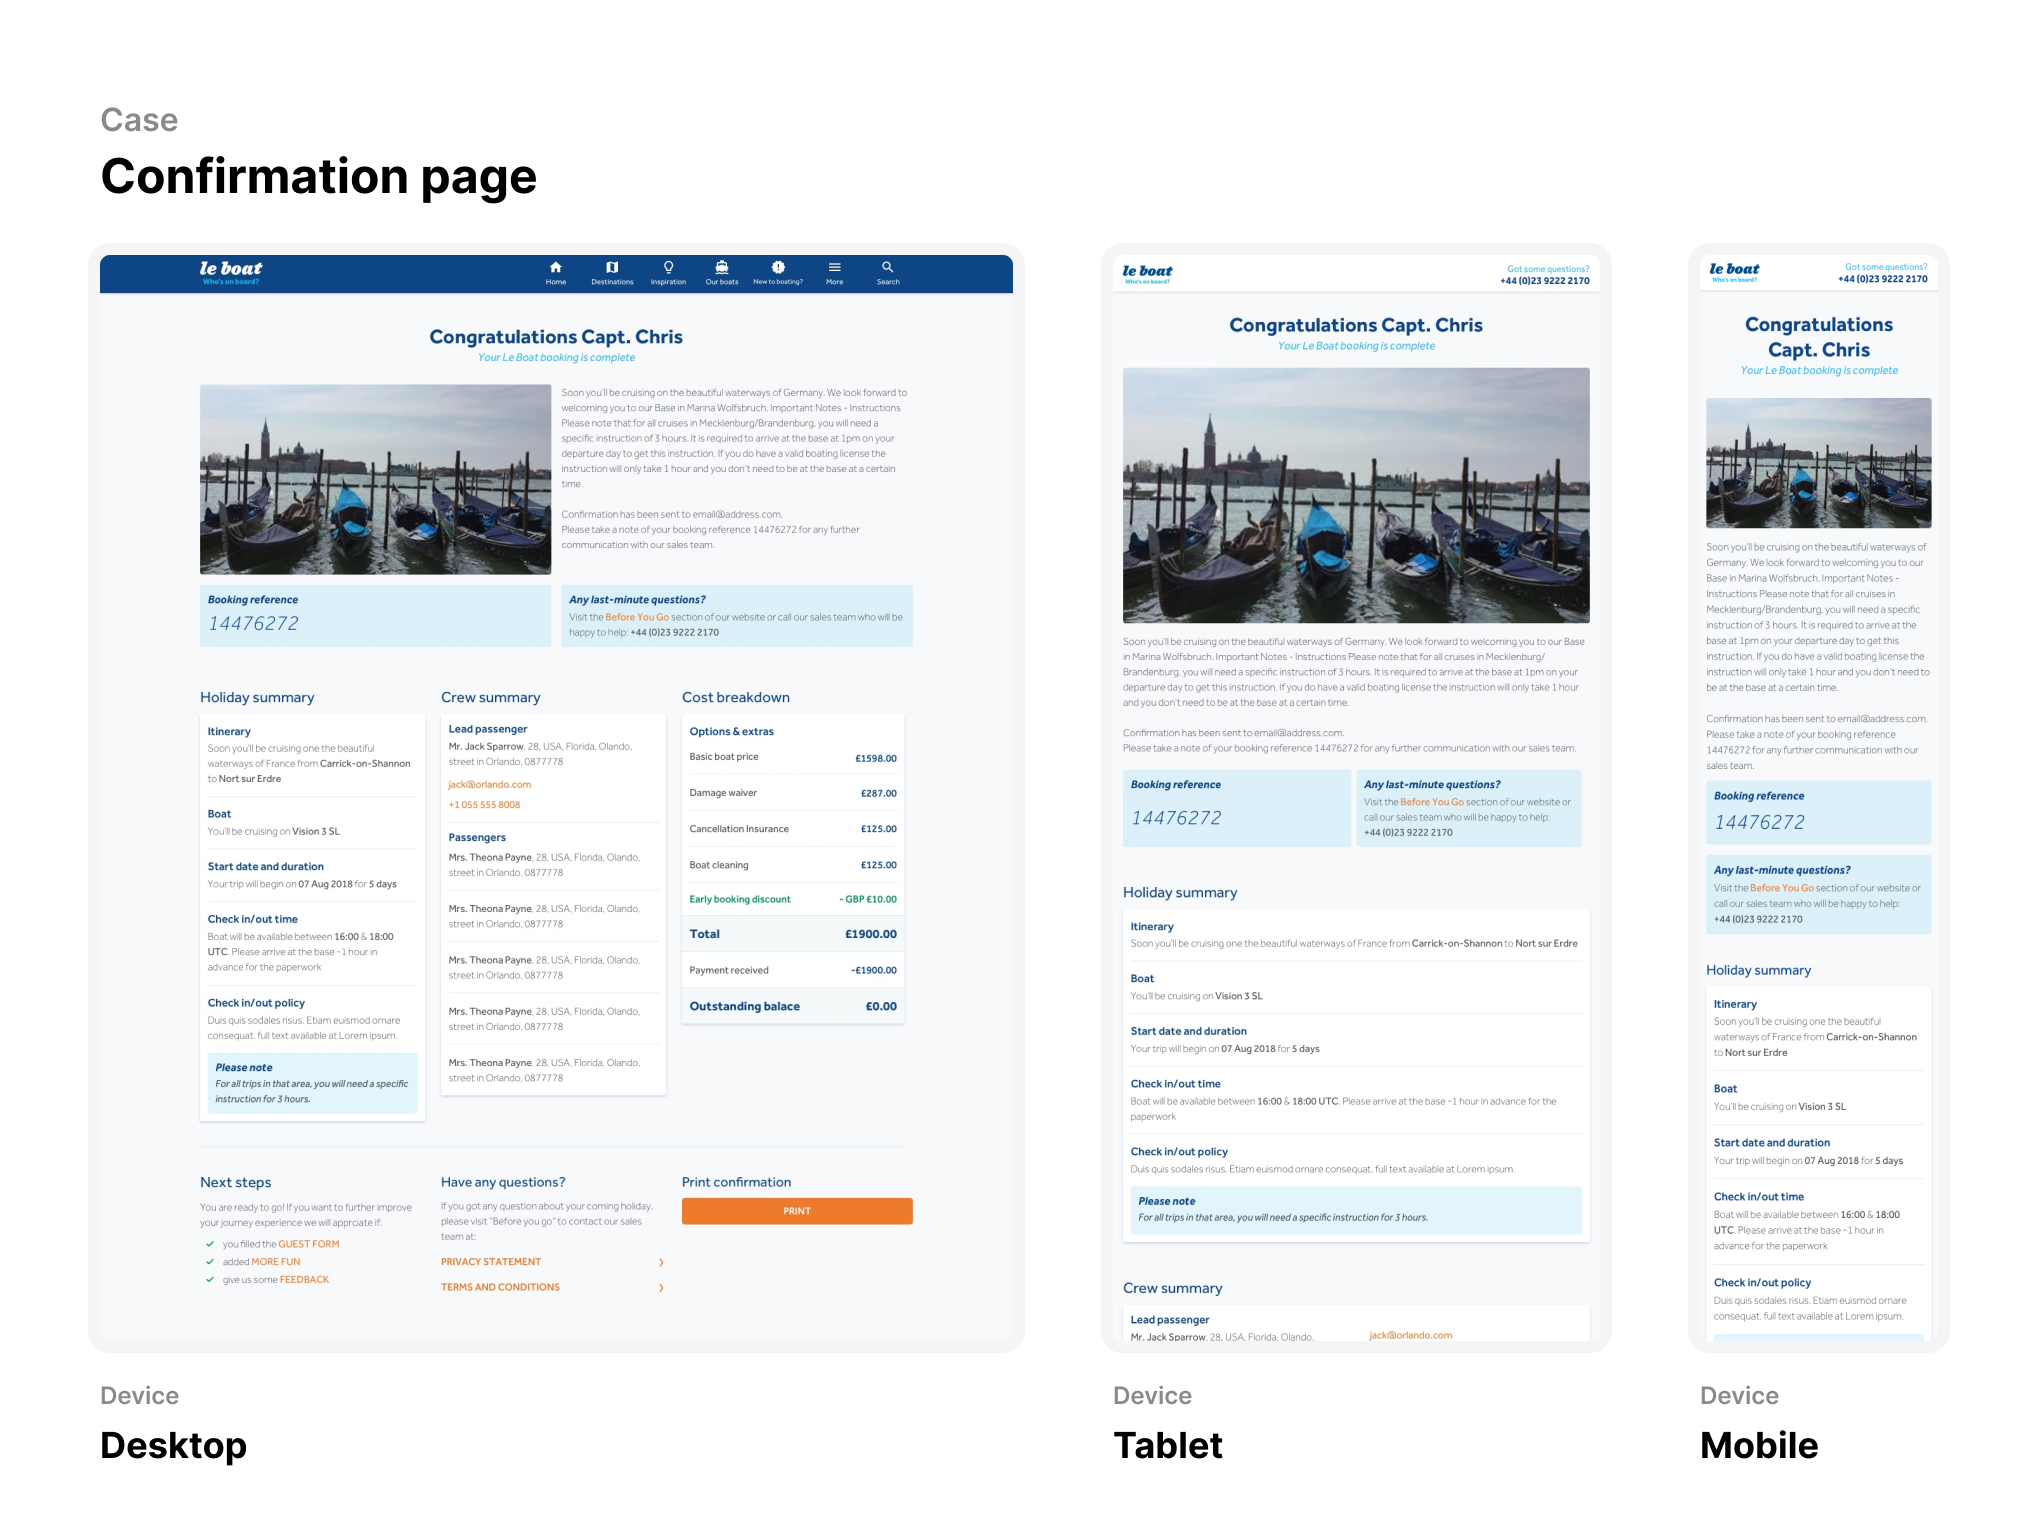
Task: Click the Search magnifier icon
Action: tap(887, 268)
